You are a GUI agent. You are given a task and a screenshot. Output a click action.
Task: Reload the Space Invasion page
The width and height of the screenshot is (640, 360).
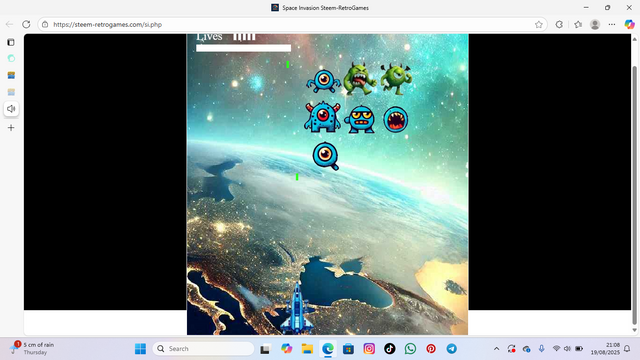tap(26, 24)
